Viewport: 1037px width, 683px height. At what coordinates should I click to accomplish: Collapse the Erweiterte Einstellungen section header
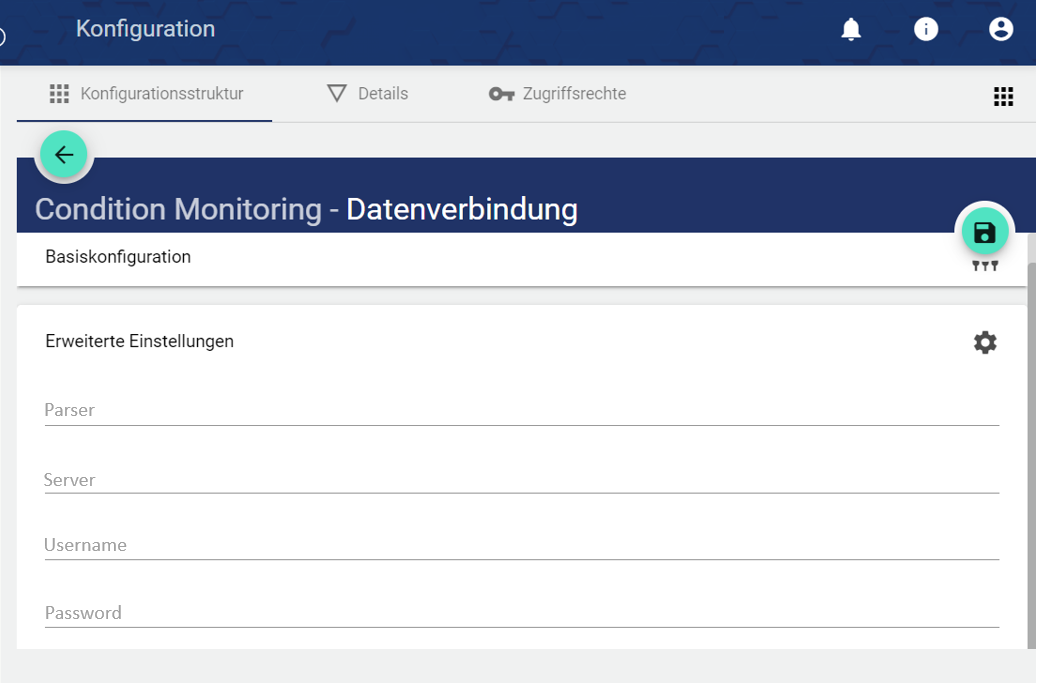(140, 342)
